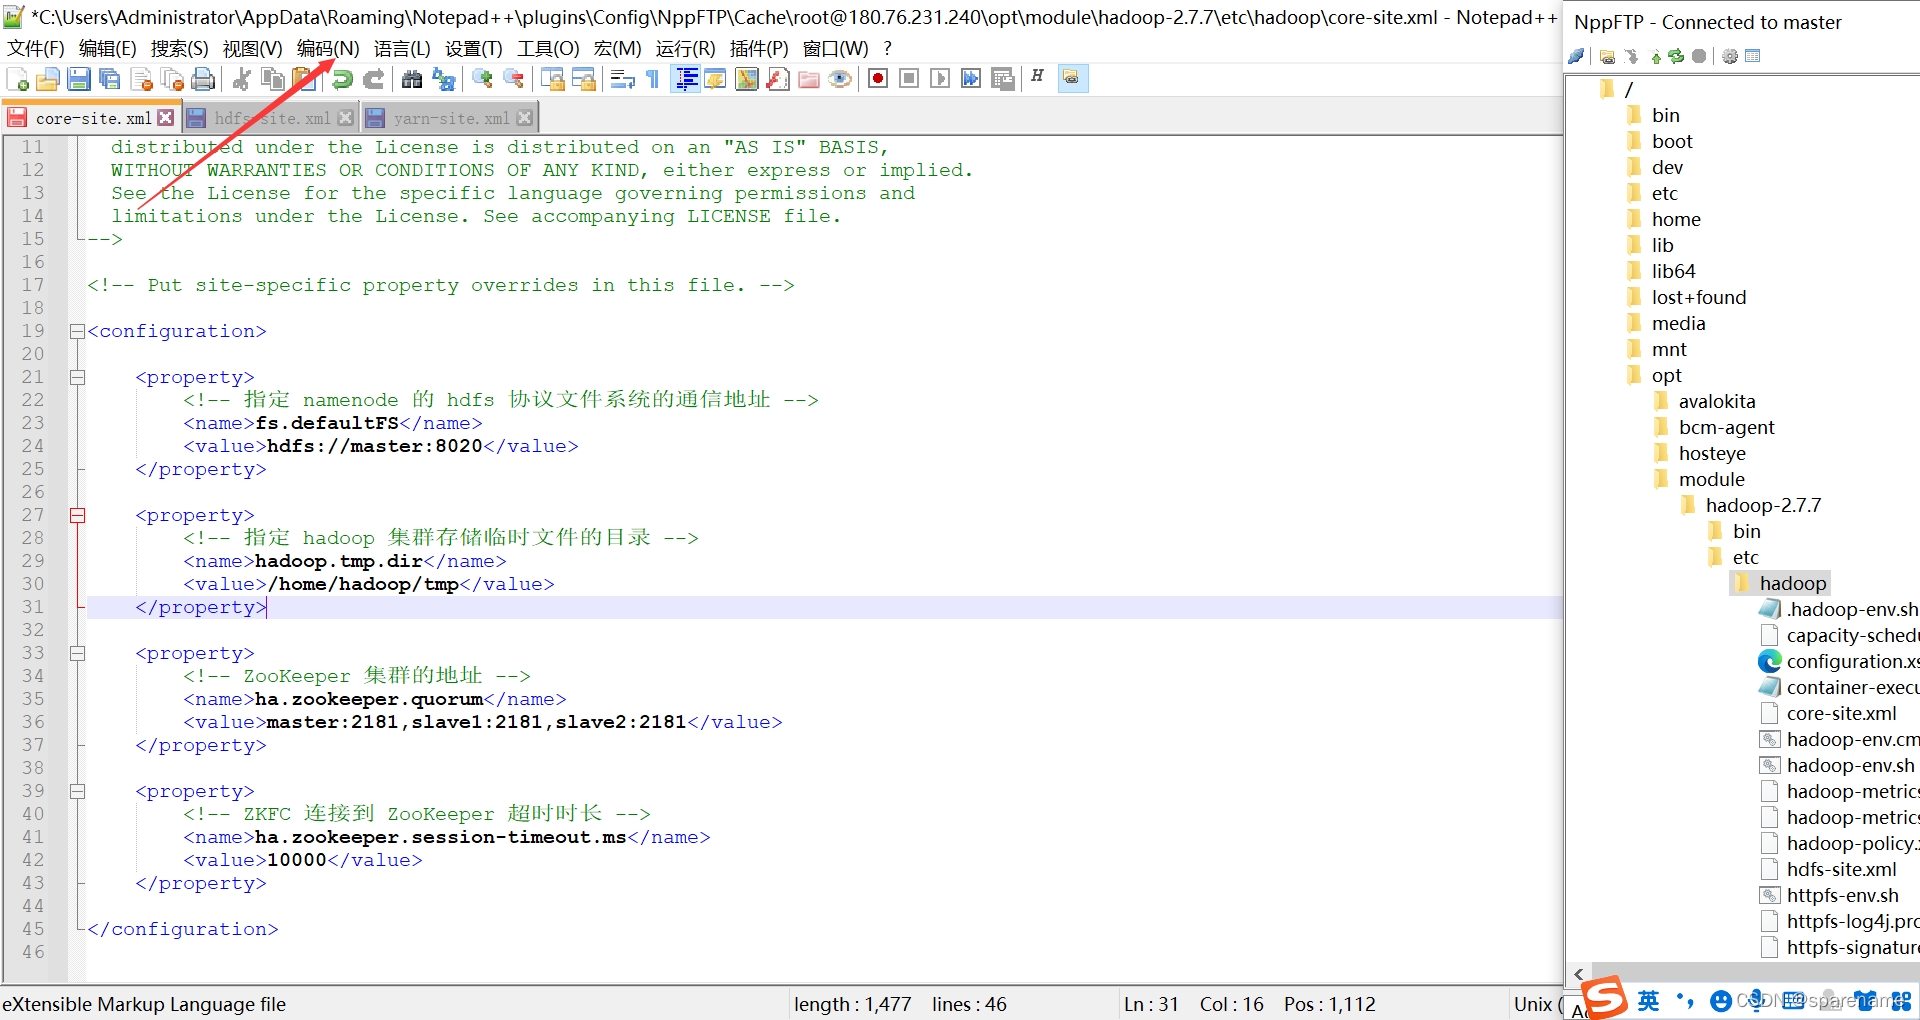Click the NppFTP disconnect icon
This screenshot has height=1020, width=1920.
[x=1576, y=56]
